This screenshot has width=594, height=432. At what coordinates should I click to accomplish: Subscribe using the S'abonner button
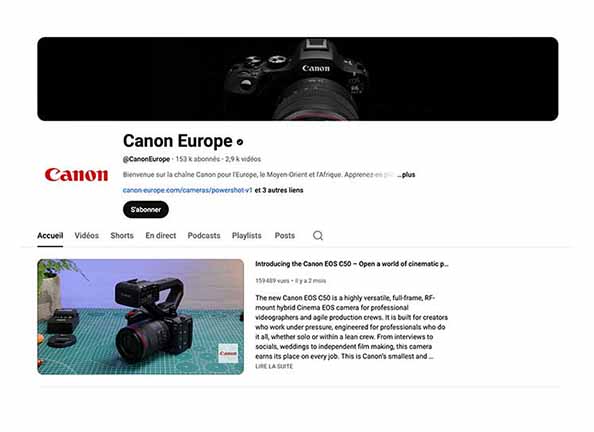[146, 210]
